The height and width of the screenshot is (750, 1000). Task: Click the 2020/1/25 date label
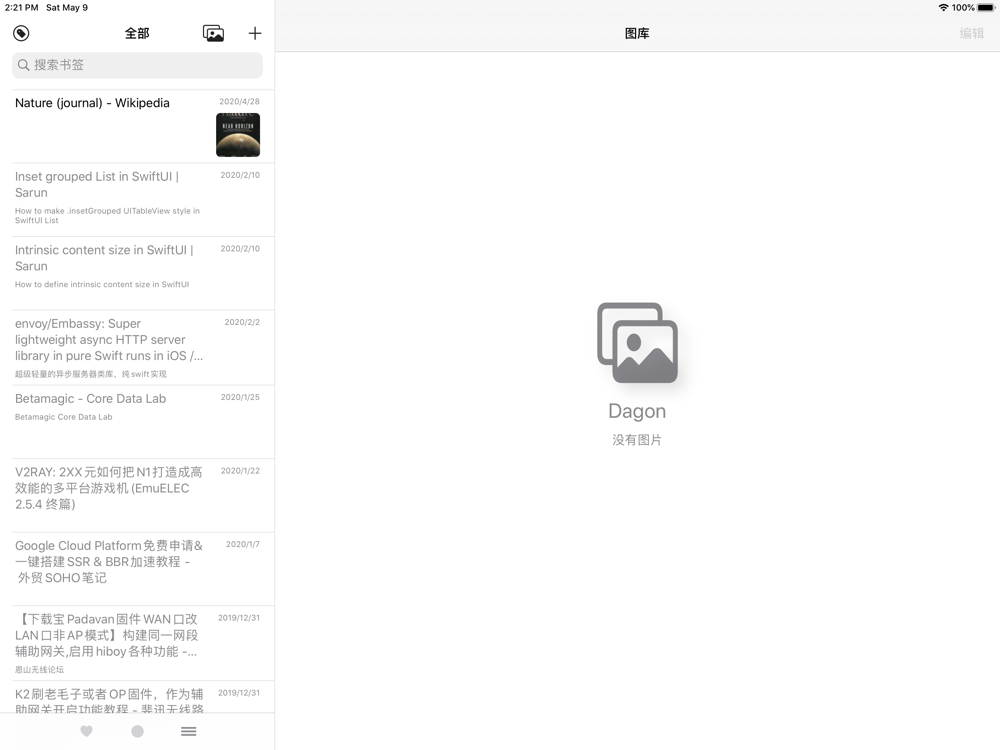(240, 397)
